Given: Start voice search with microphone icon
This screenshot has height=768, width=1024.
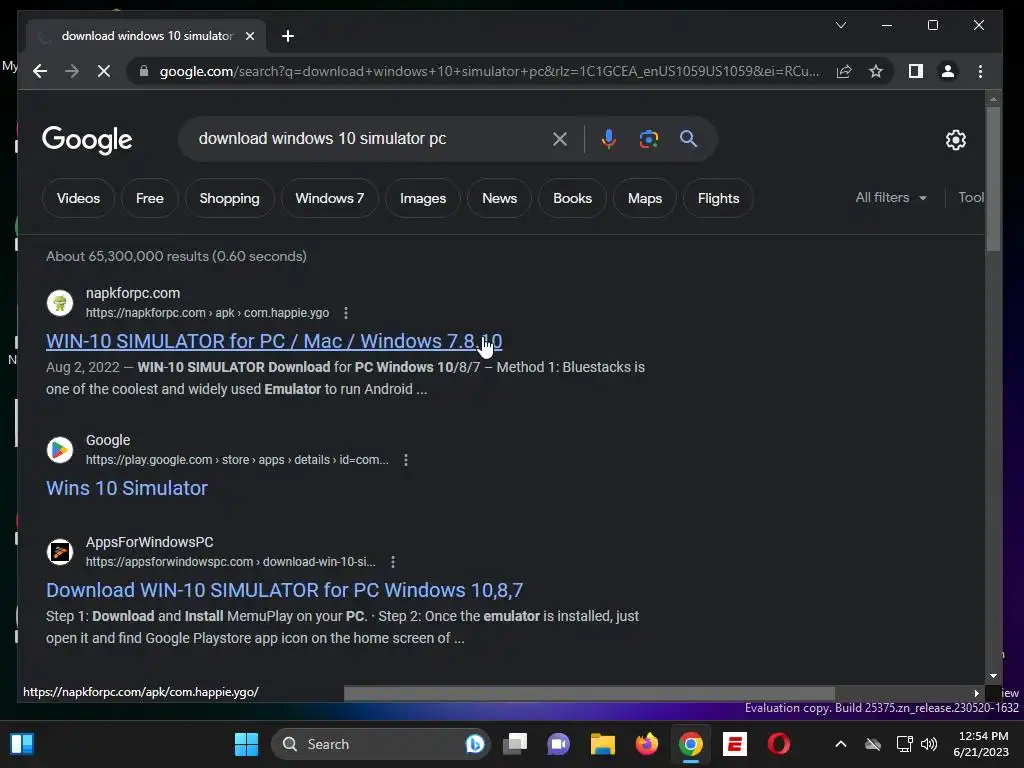Looking at the screenshot, I should tap(609, 138).
